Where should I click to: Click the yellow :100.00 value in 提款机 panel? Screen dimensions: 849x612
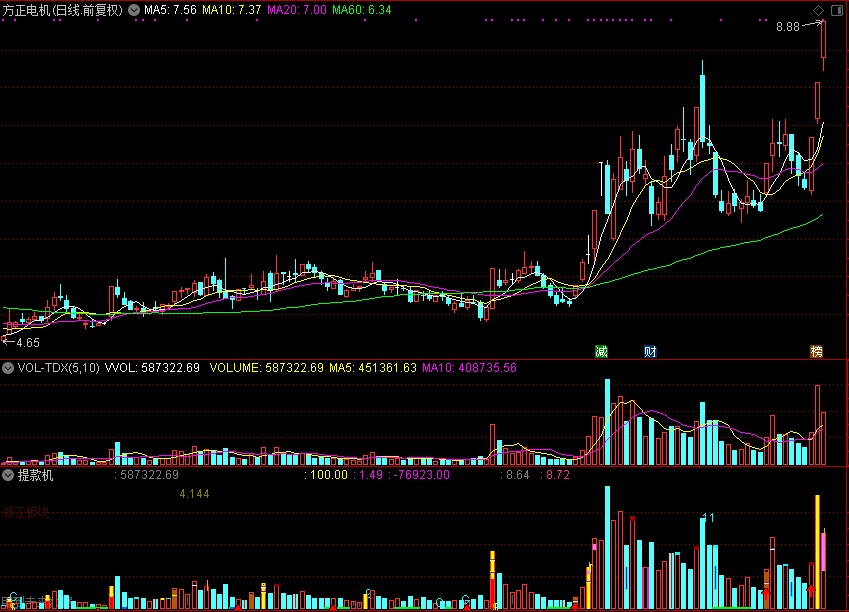tap(326, 475)
